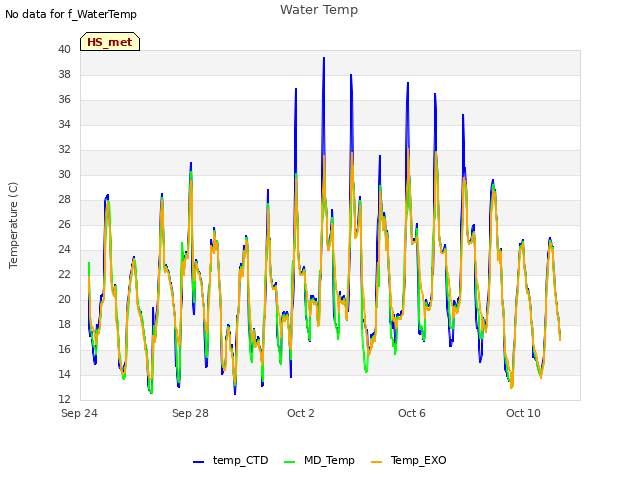Click the 'No data for f_WaterTemp' message

[x=71, y=14]
